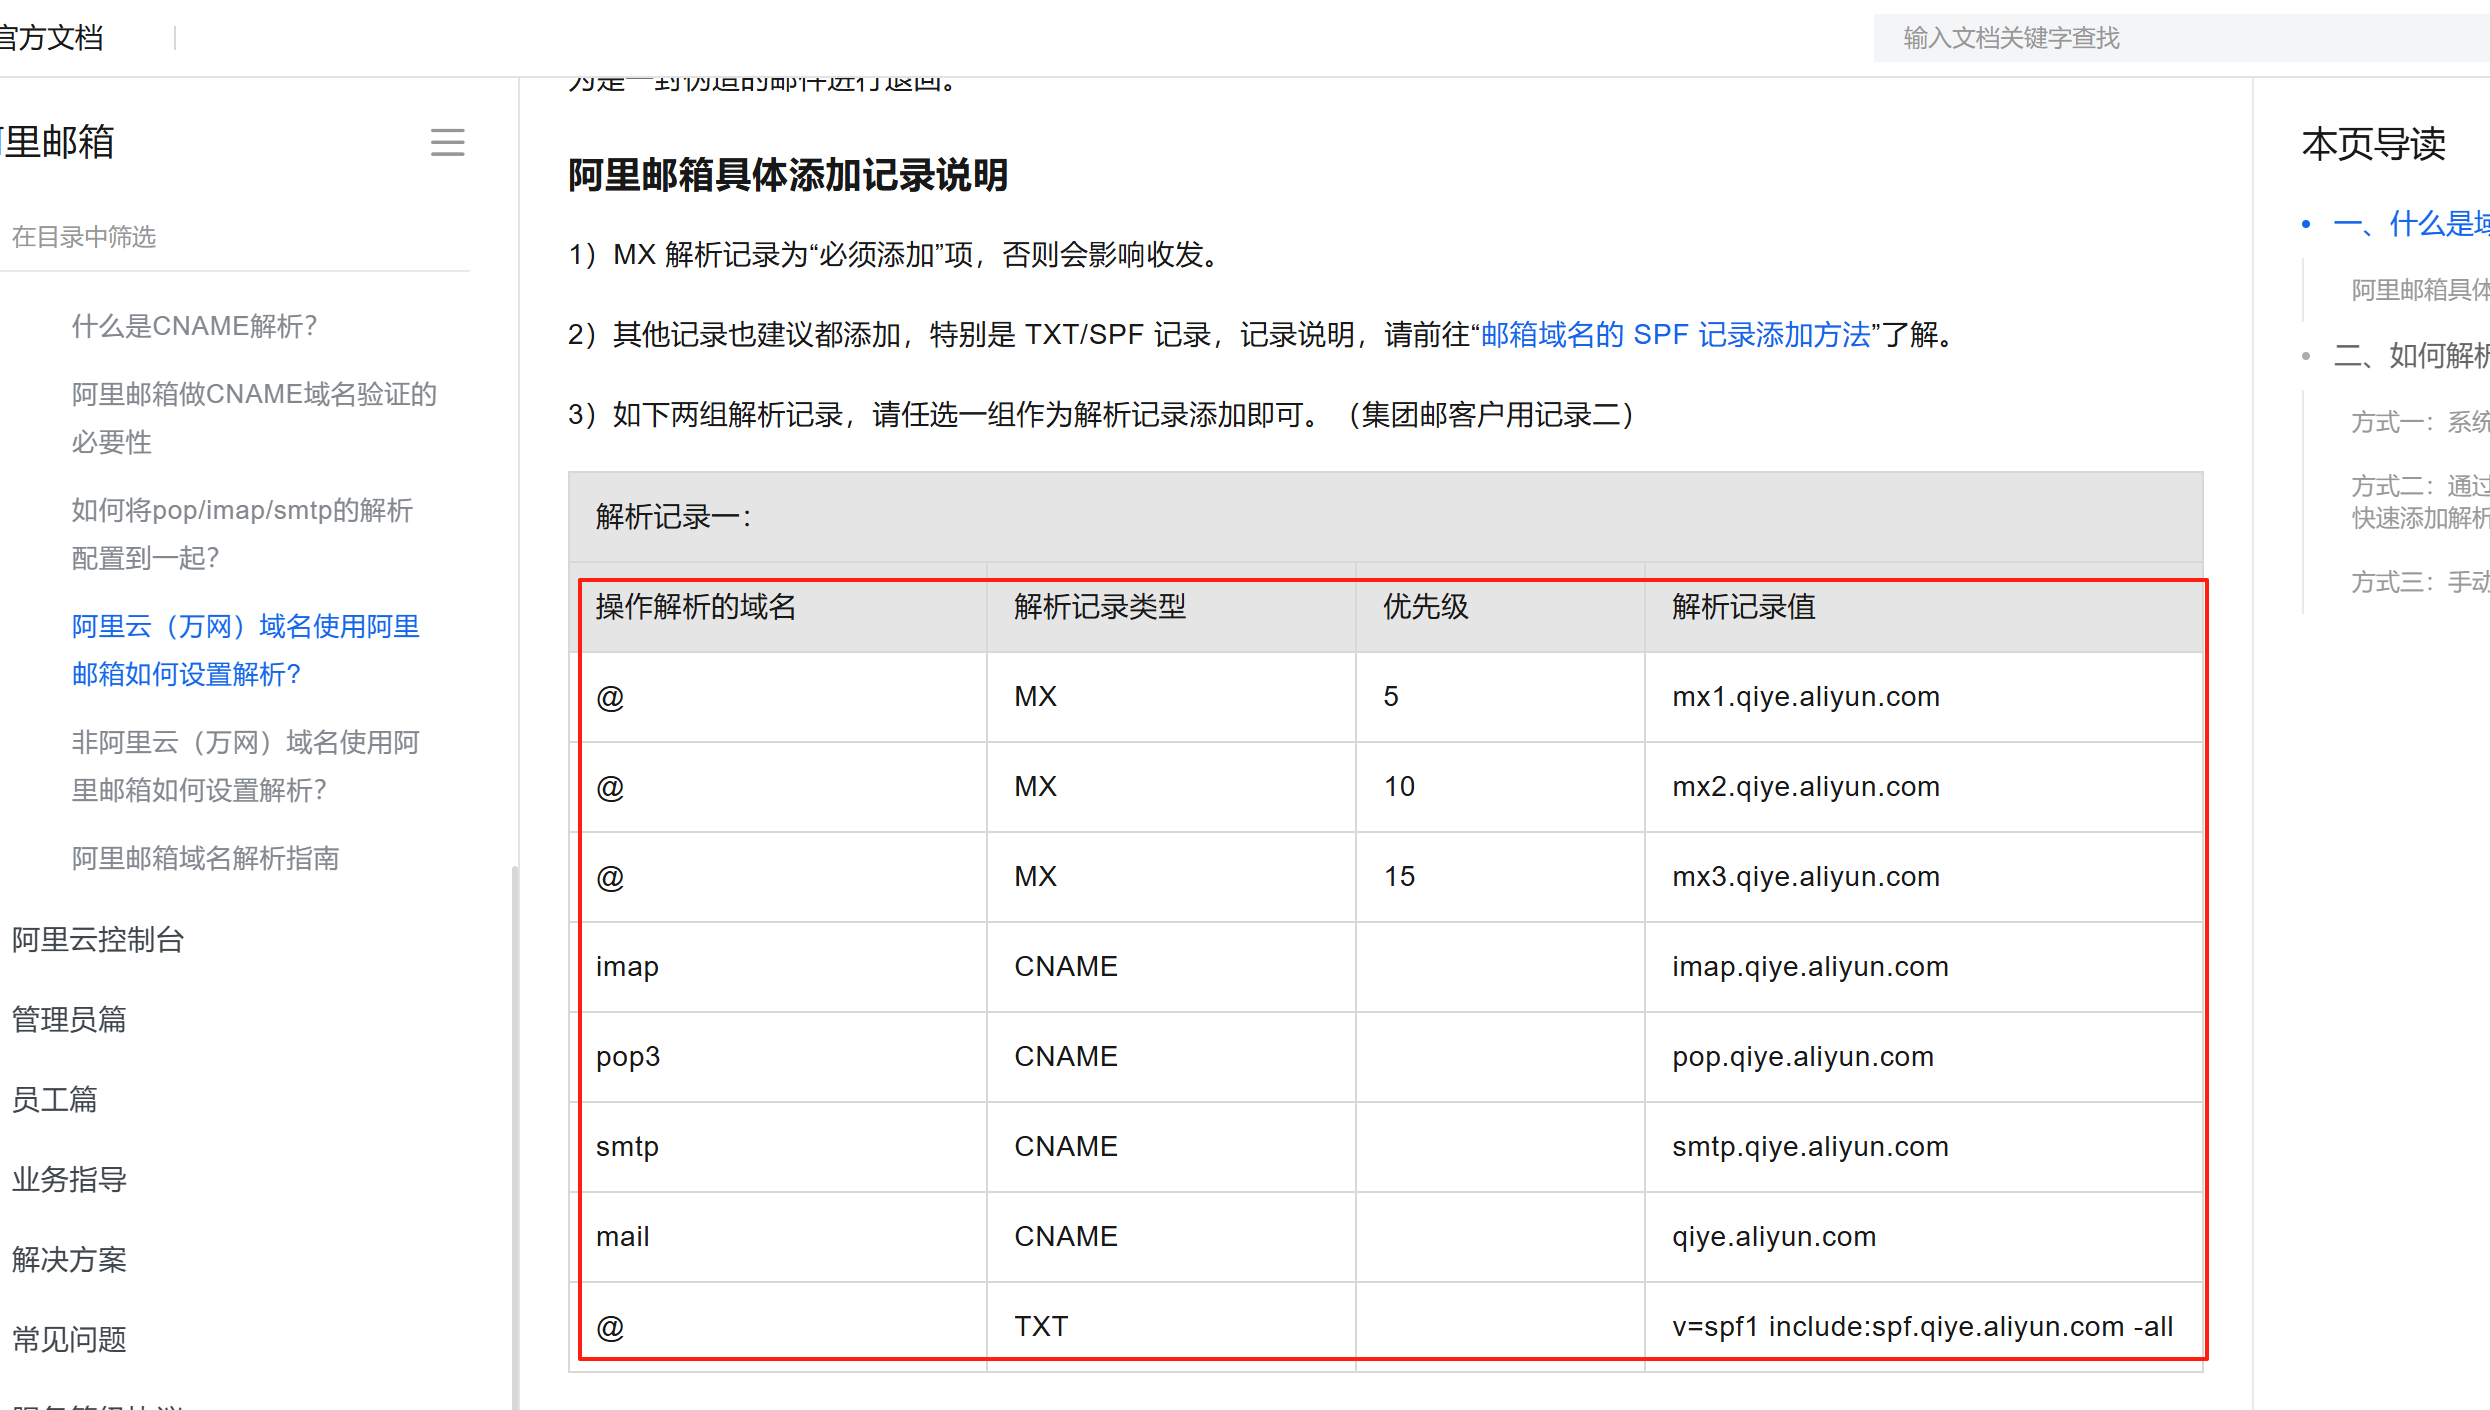The image size is (2490, 1410).
Task: Open 非阿里云（万网）域名使用阿里邮箱如何设置解析? entry
Action: click(246, 766)
